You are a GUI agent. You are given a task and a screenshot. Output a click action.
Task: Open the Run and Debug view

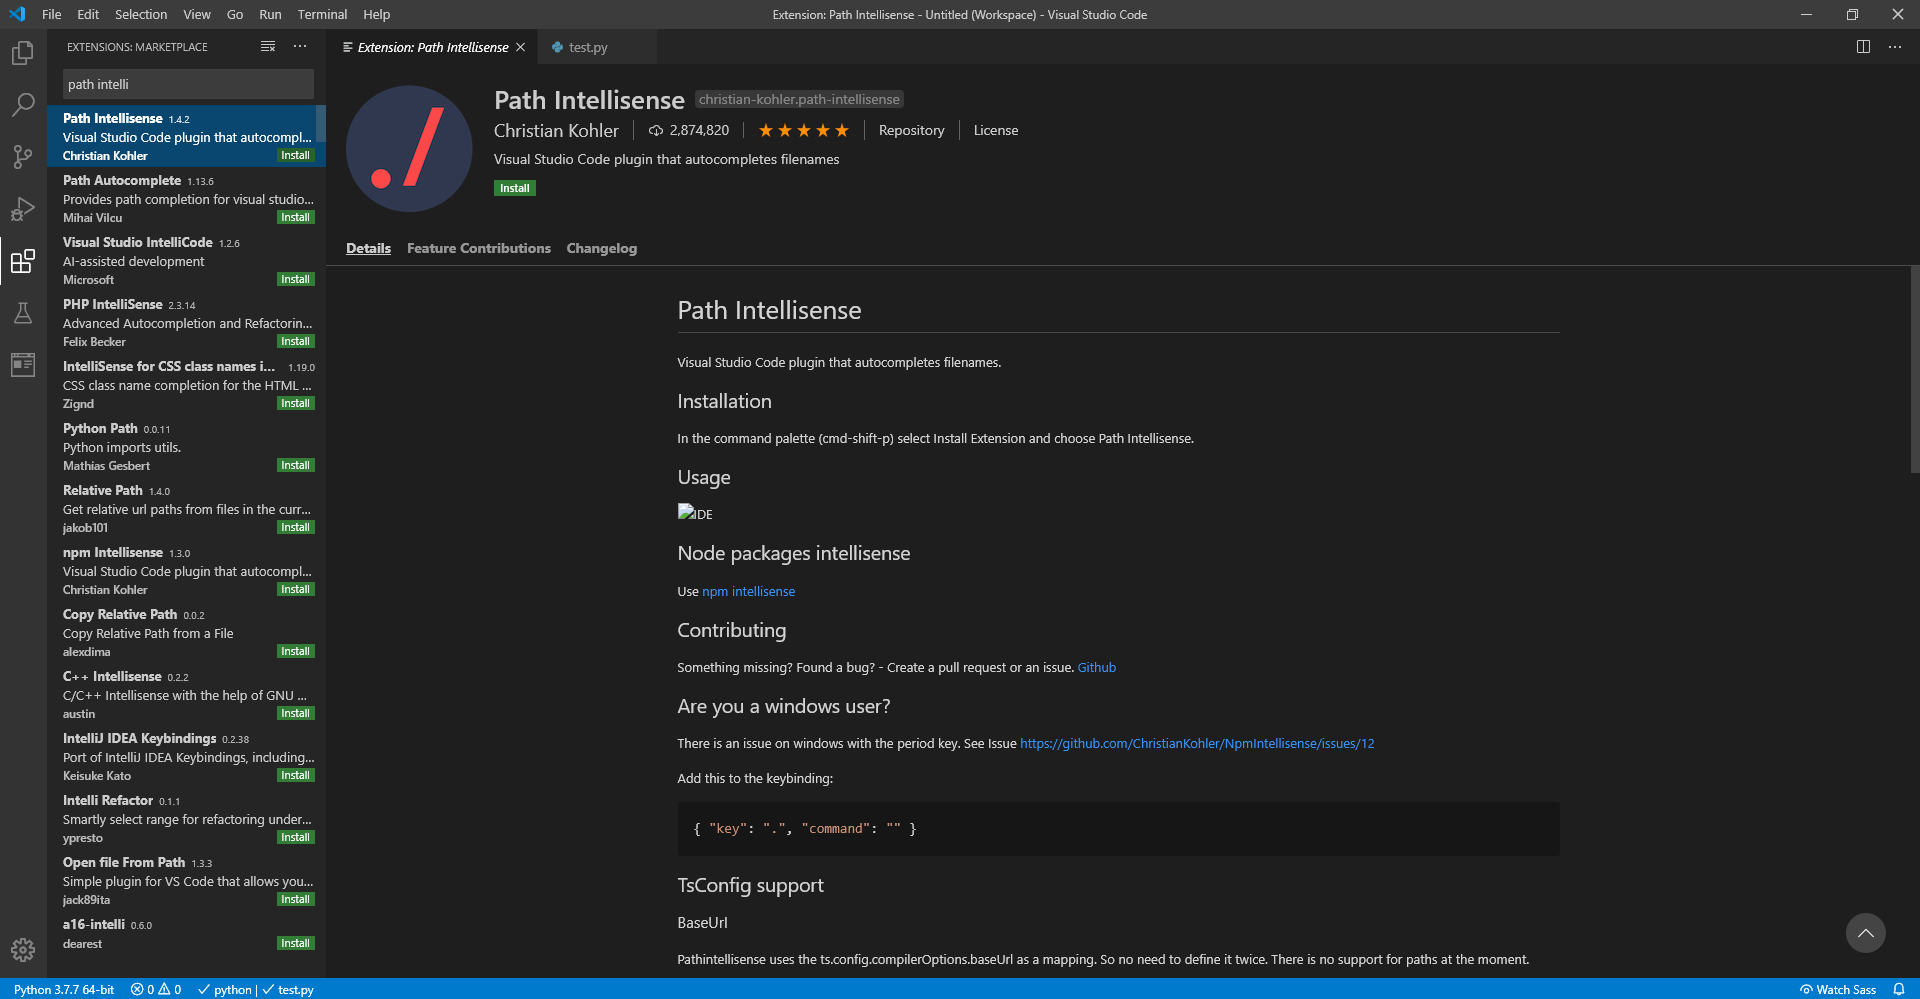pos(23,209)
